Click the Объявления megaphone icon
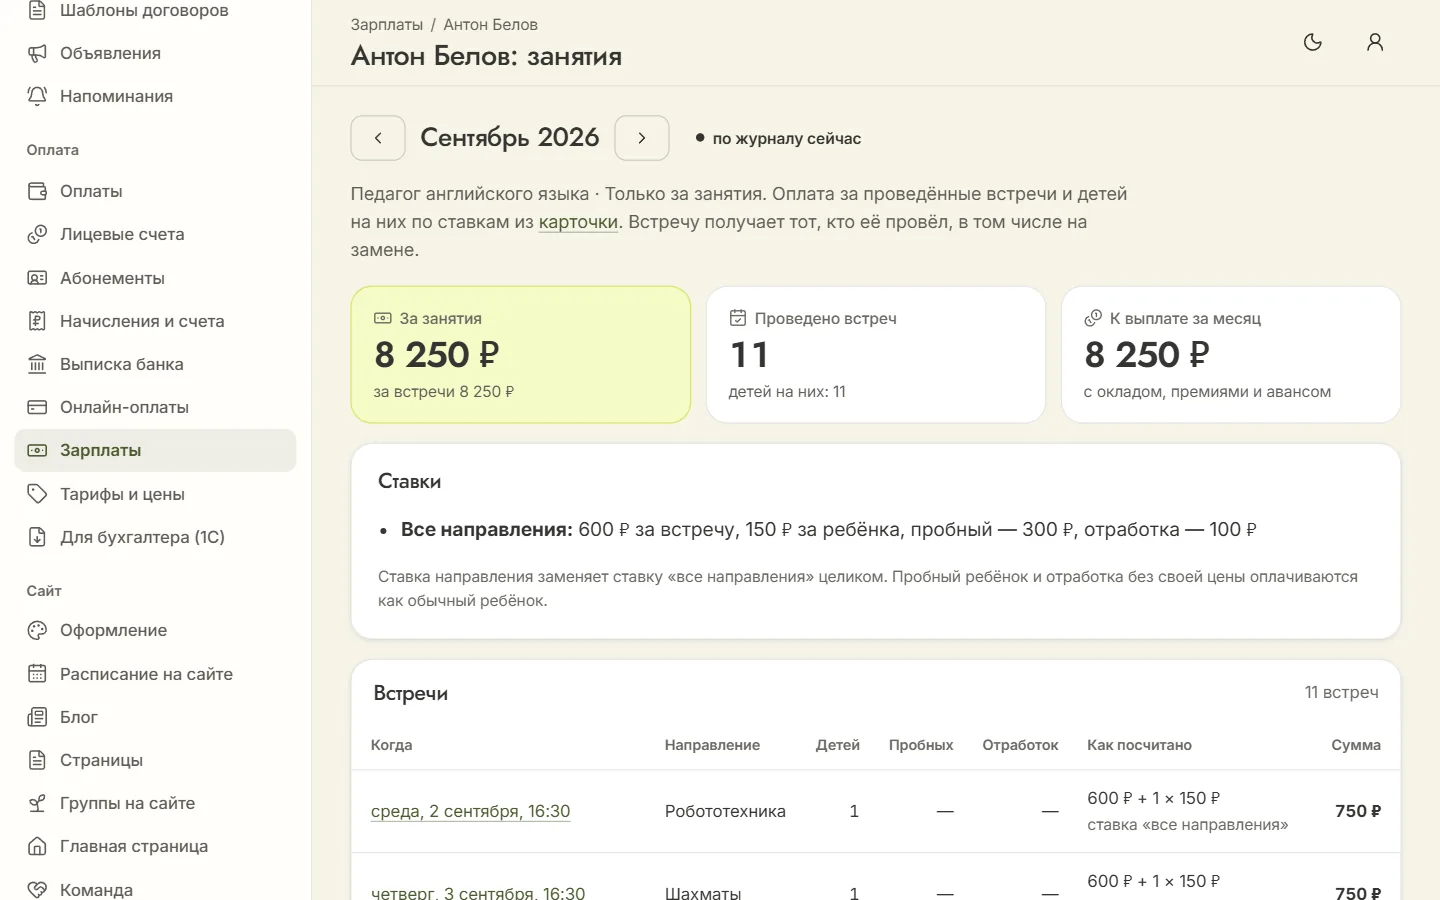The height and width of the screenshot is (900, 1440). click(37, 53)
